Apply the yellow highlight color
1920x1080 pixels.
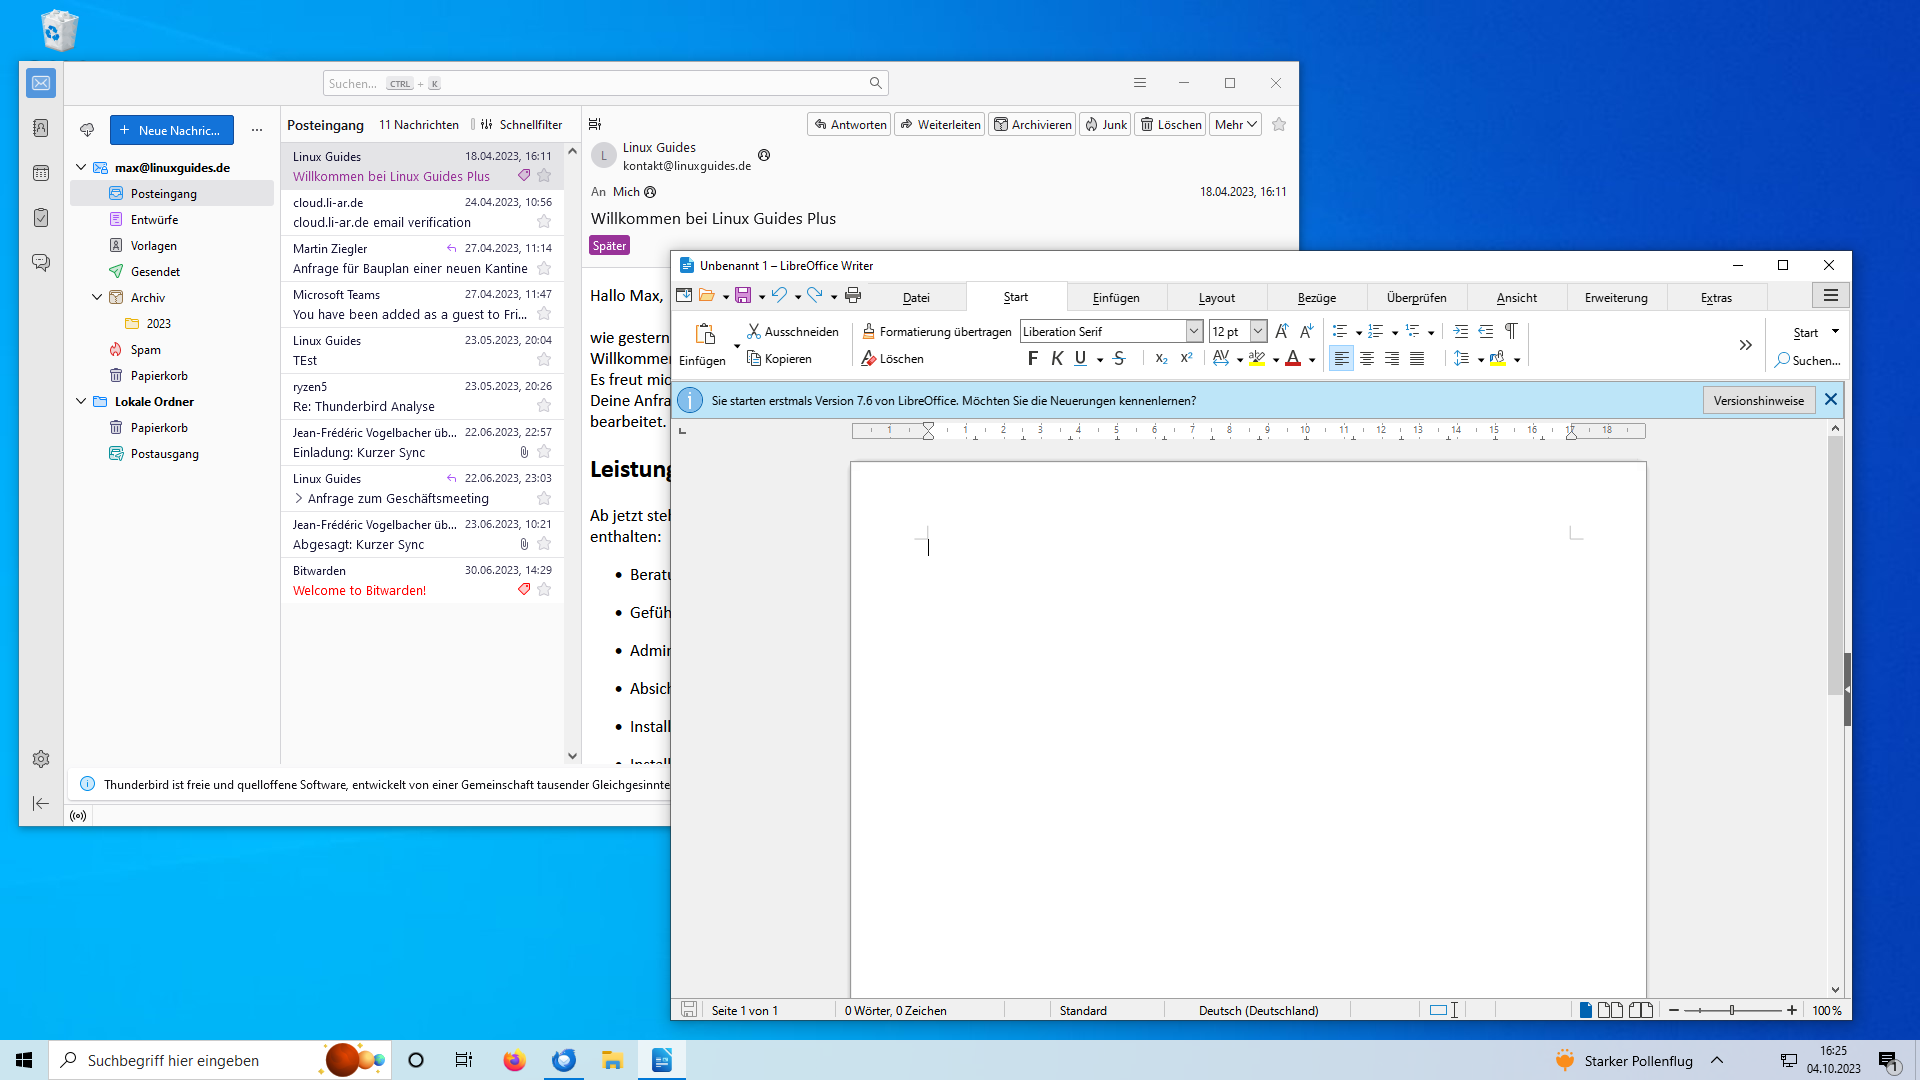(1257, 358)
